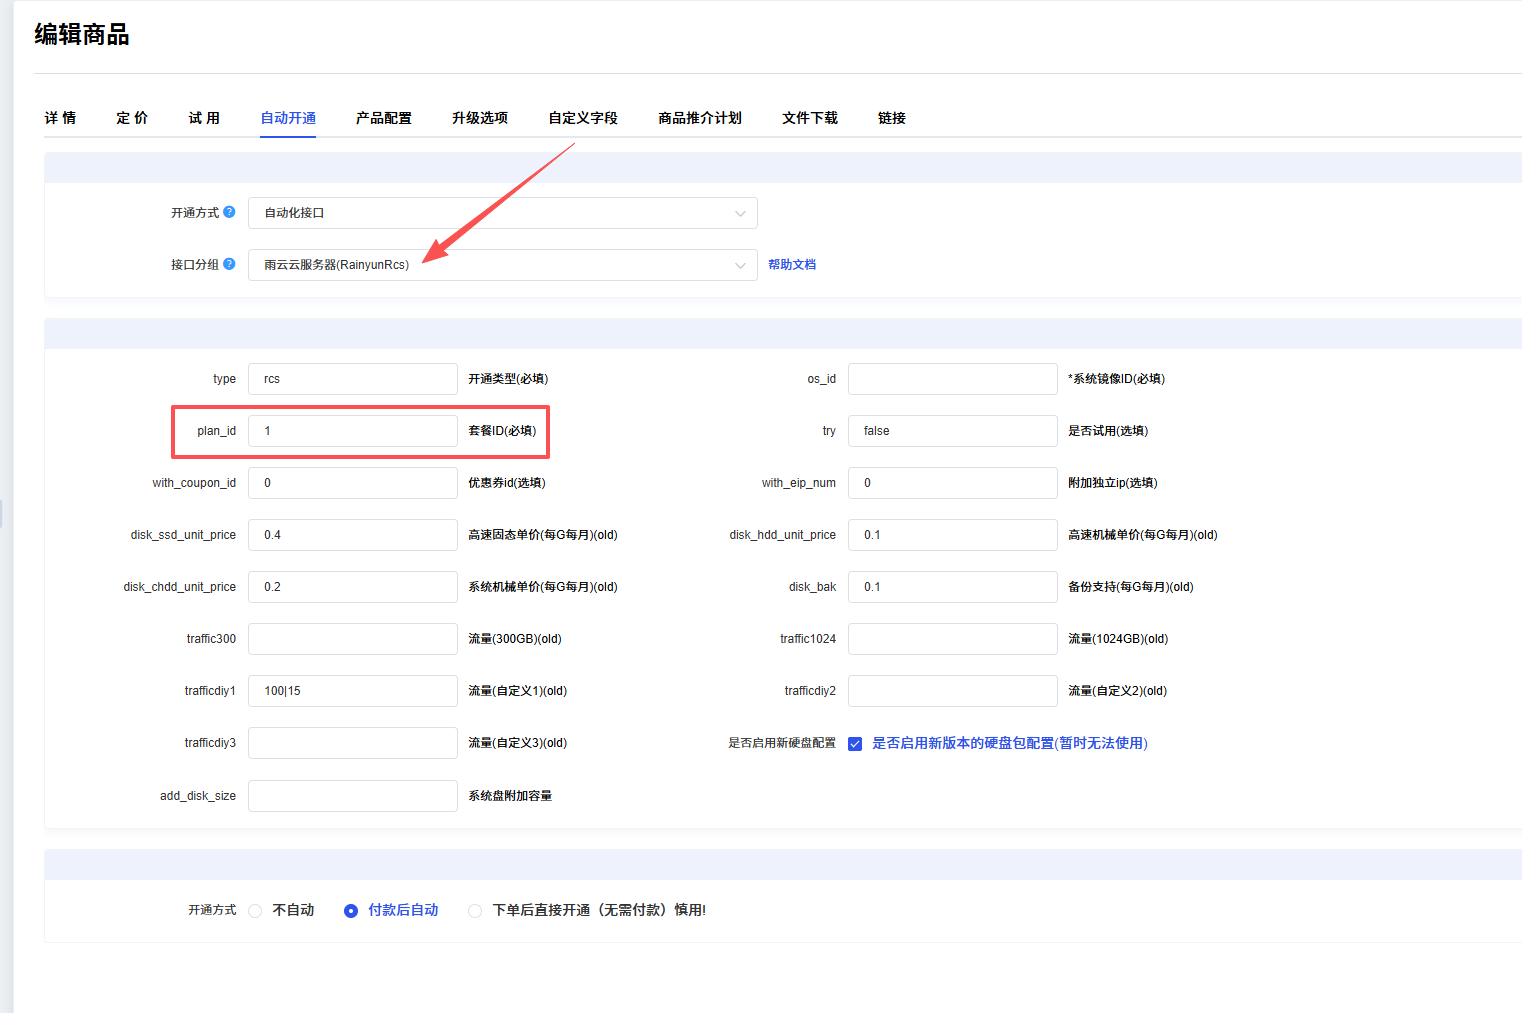The width and height of the screenshot is (1522, 1013).
Task: Click the 套餐ID(必填) description text
Action: [502, 431]
